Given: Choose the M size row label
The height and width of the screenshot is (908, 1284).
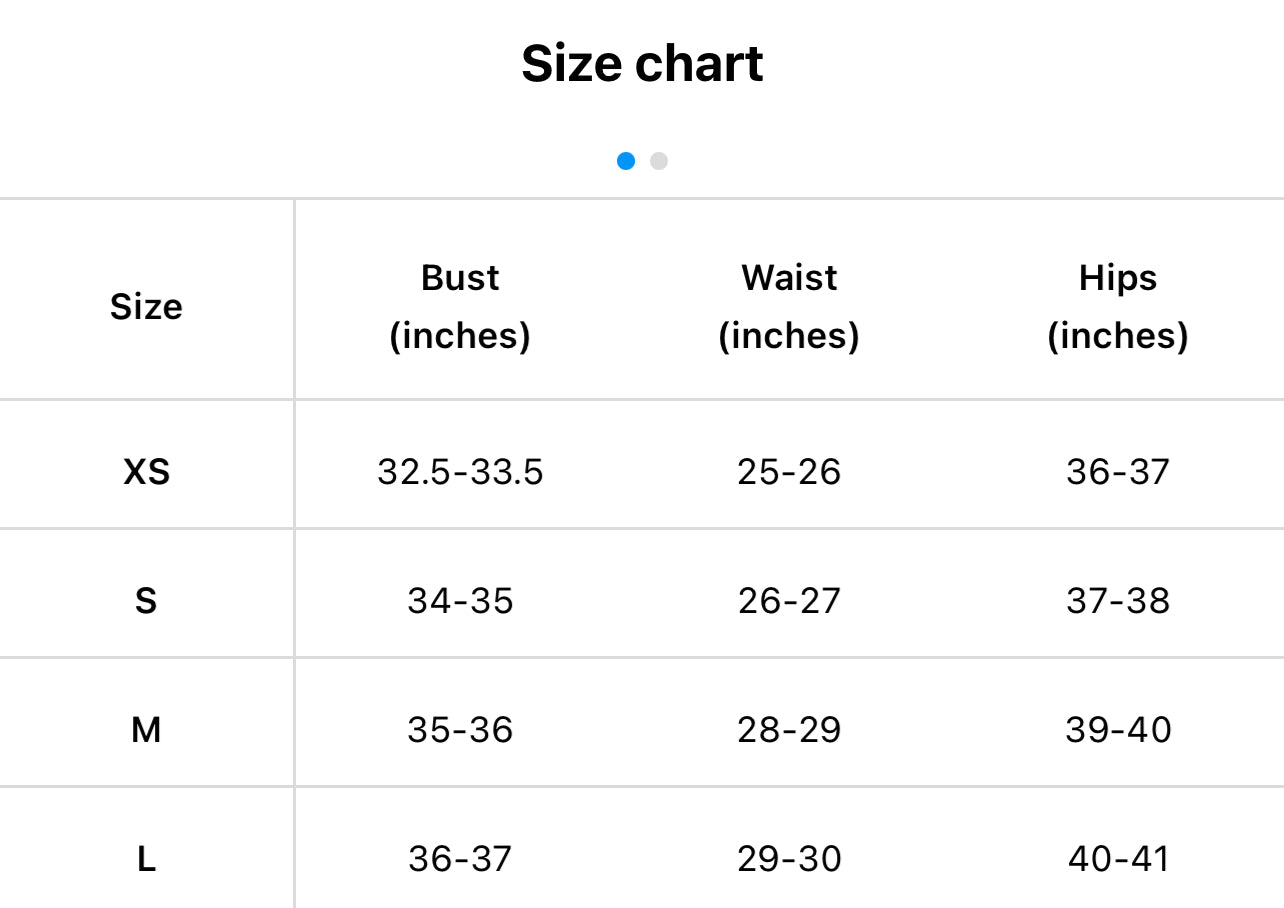Looking at the screenshot, I should 146,730.
